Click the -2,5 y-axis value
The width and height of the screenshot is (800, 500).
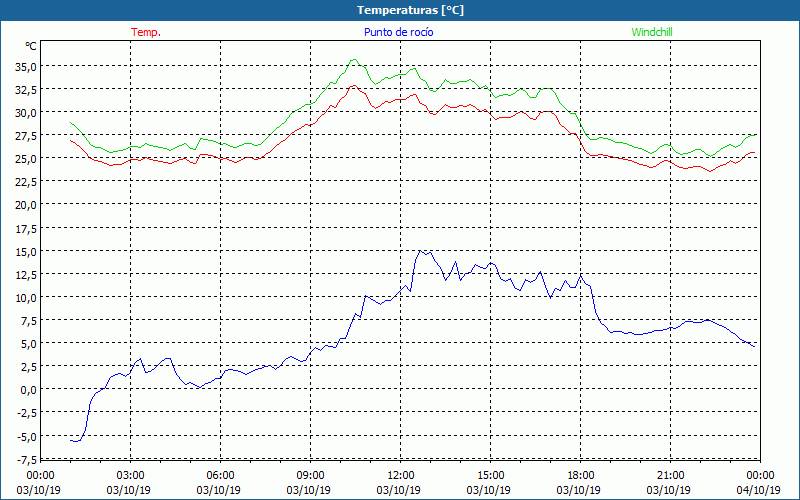(27, 413)
